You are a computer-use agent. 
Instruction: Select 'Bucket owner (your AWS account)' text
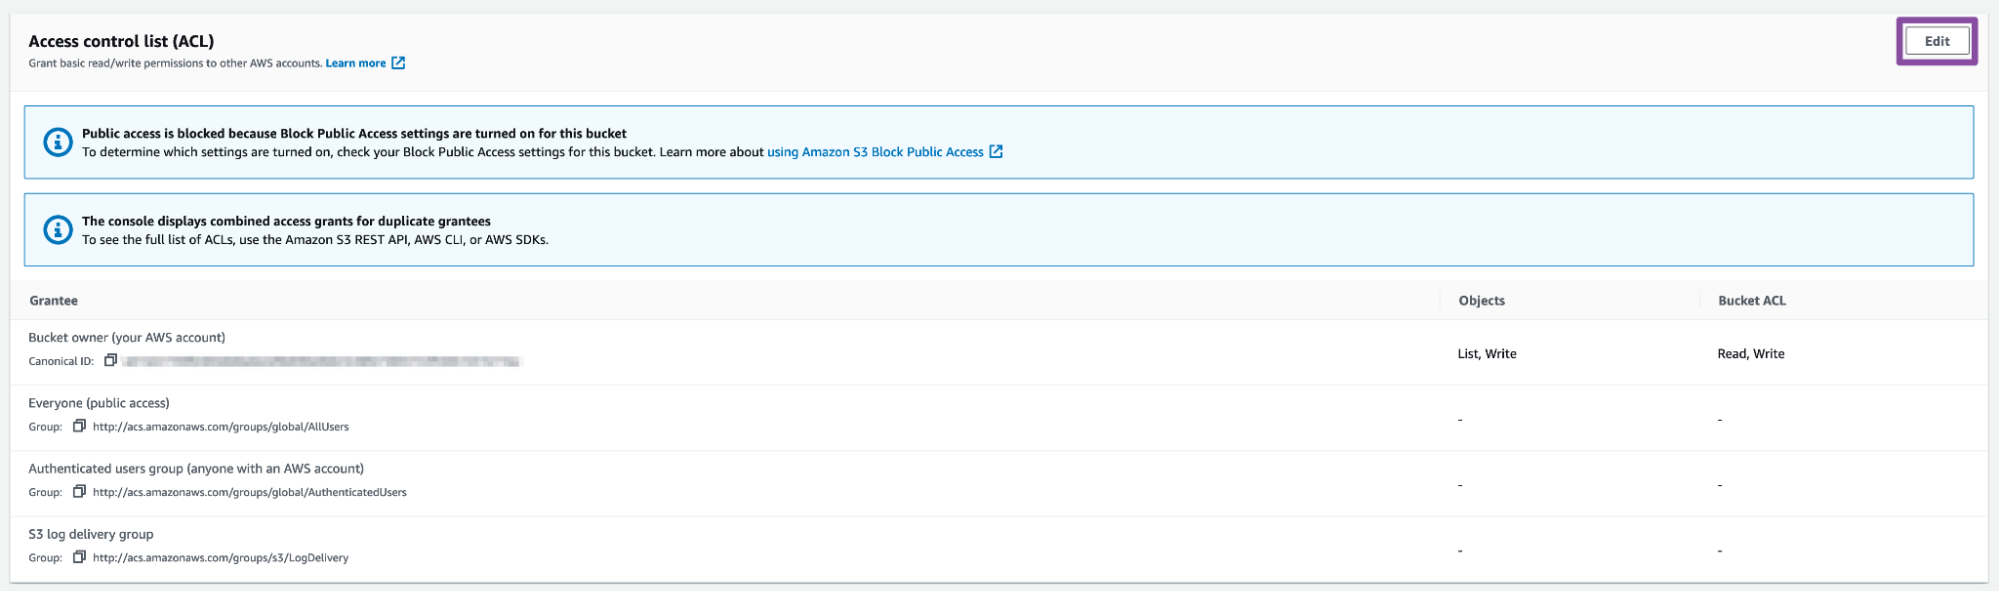click(x=127, y=338)
